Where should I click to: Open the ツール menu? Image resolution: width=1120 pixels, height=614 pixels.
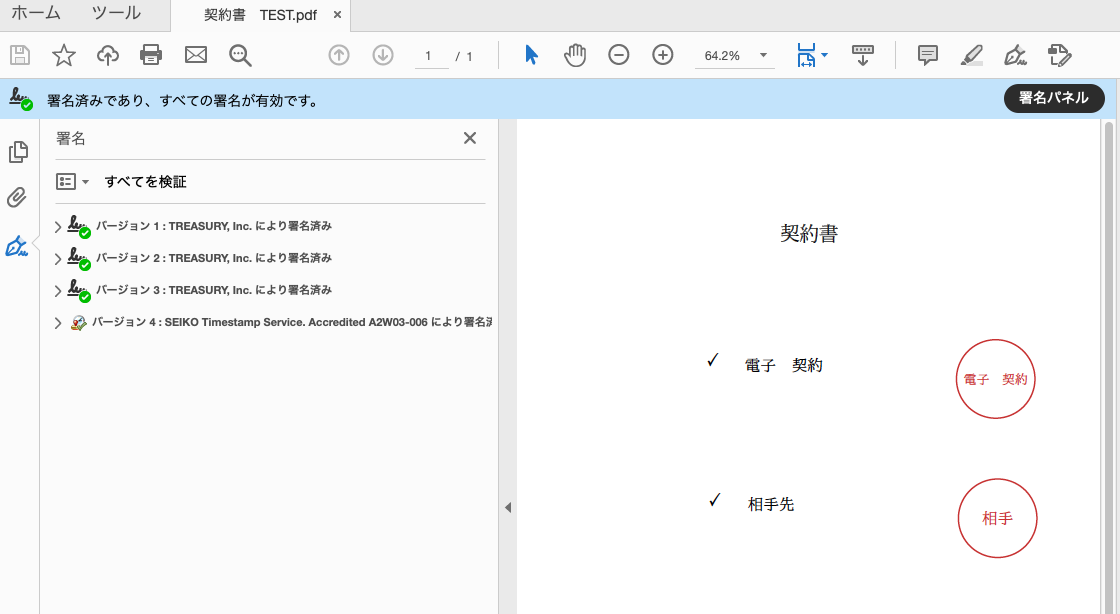click(116, 15)
